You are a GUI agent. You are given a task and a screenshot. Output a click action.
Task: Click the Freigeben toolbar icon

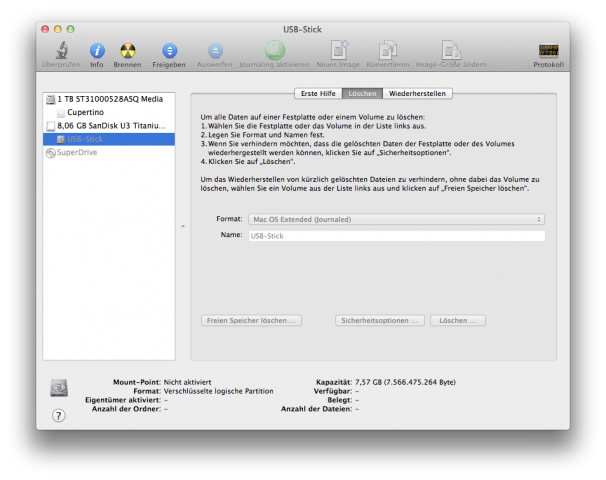point(169,51)
